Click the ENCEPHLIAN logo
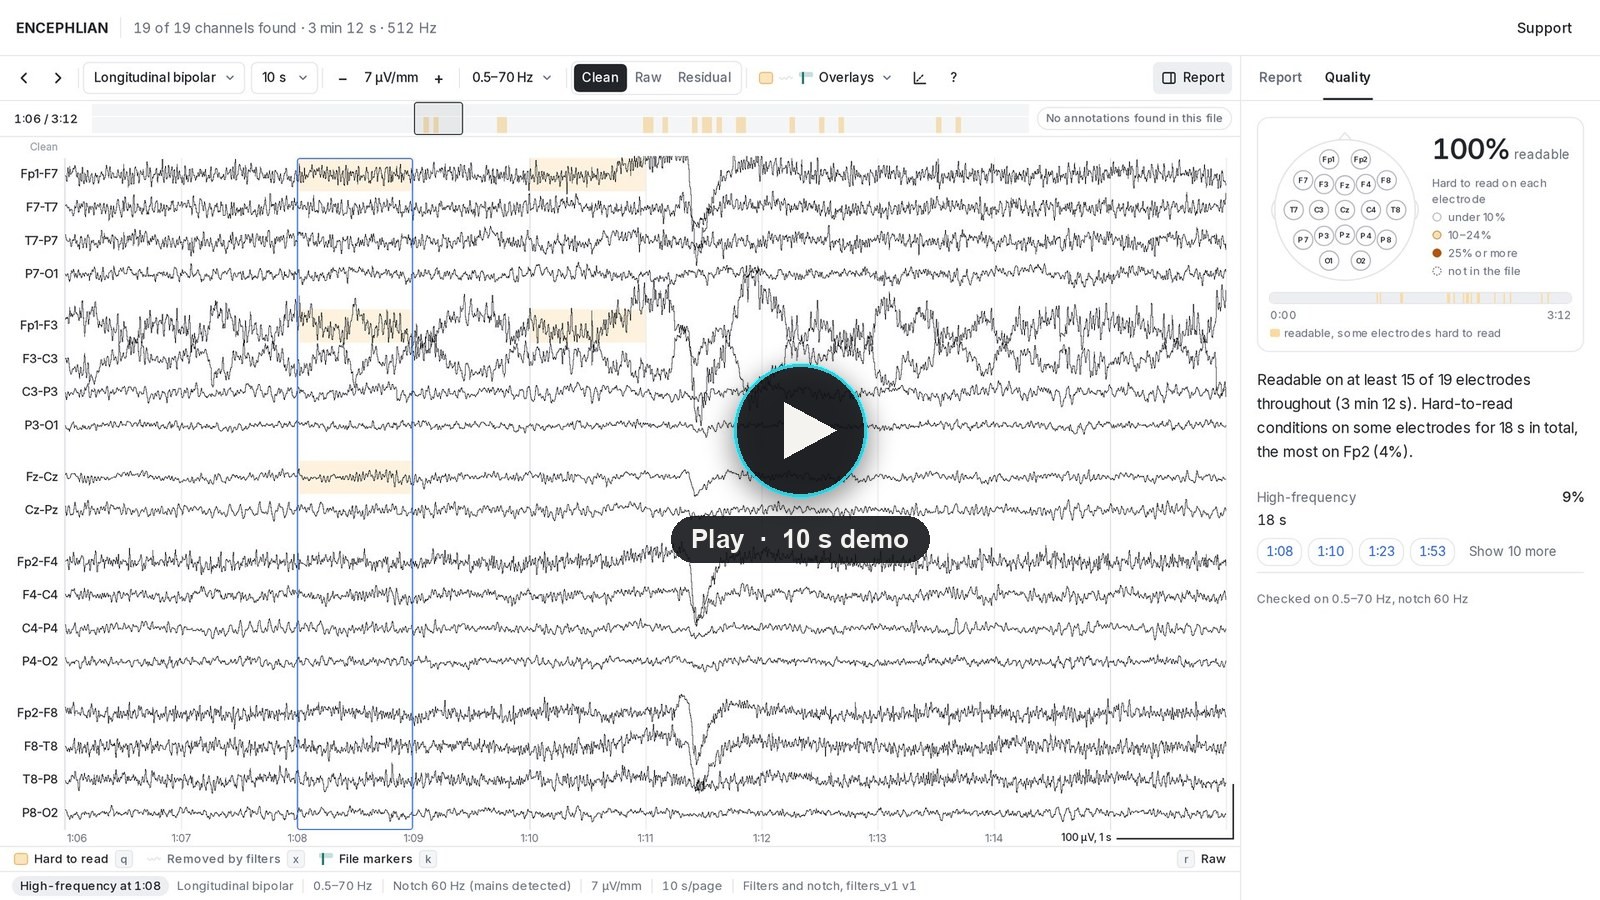Viewport: 1600px width, 900px height. pyautogui.click(x=62, y=28)
